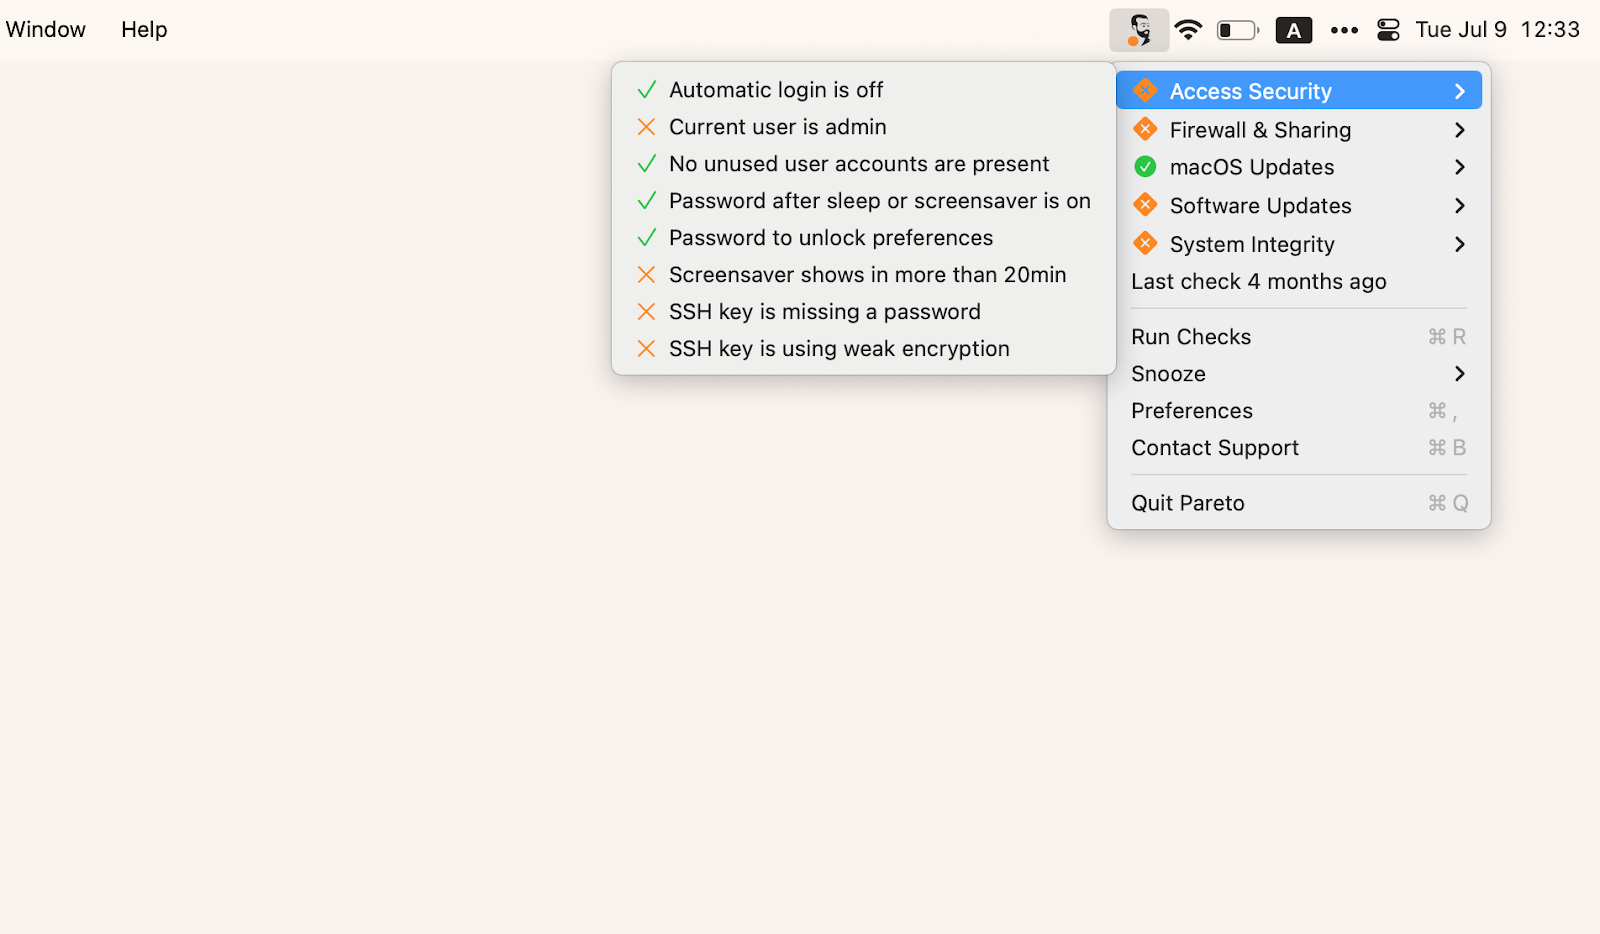Expand the Access Security submenu chevron
This screenshot has width=1600, height=934.
pos(1460,91)
